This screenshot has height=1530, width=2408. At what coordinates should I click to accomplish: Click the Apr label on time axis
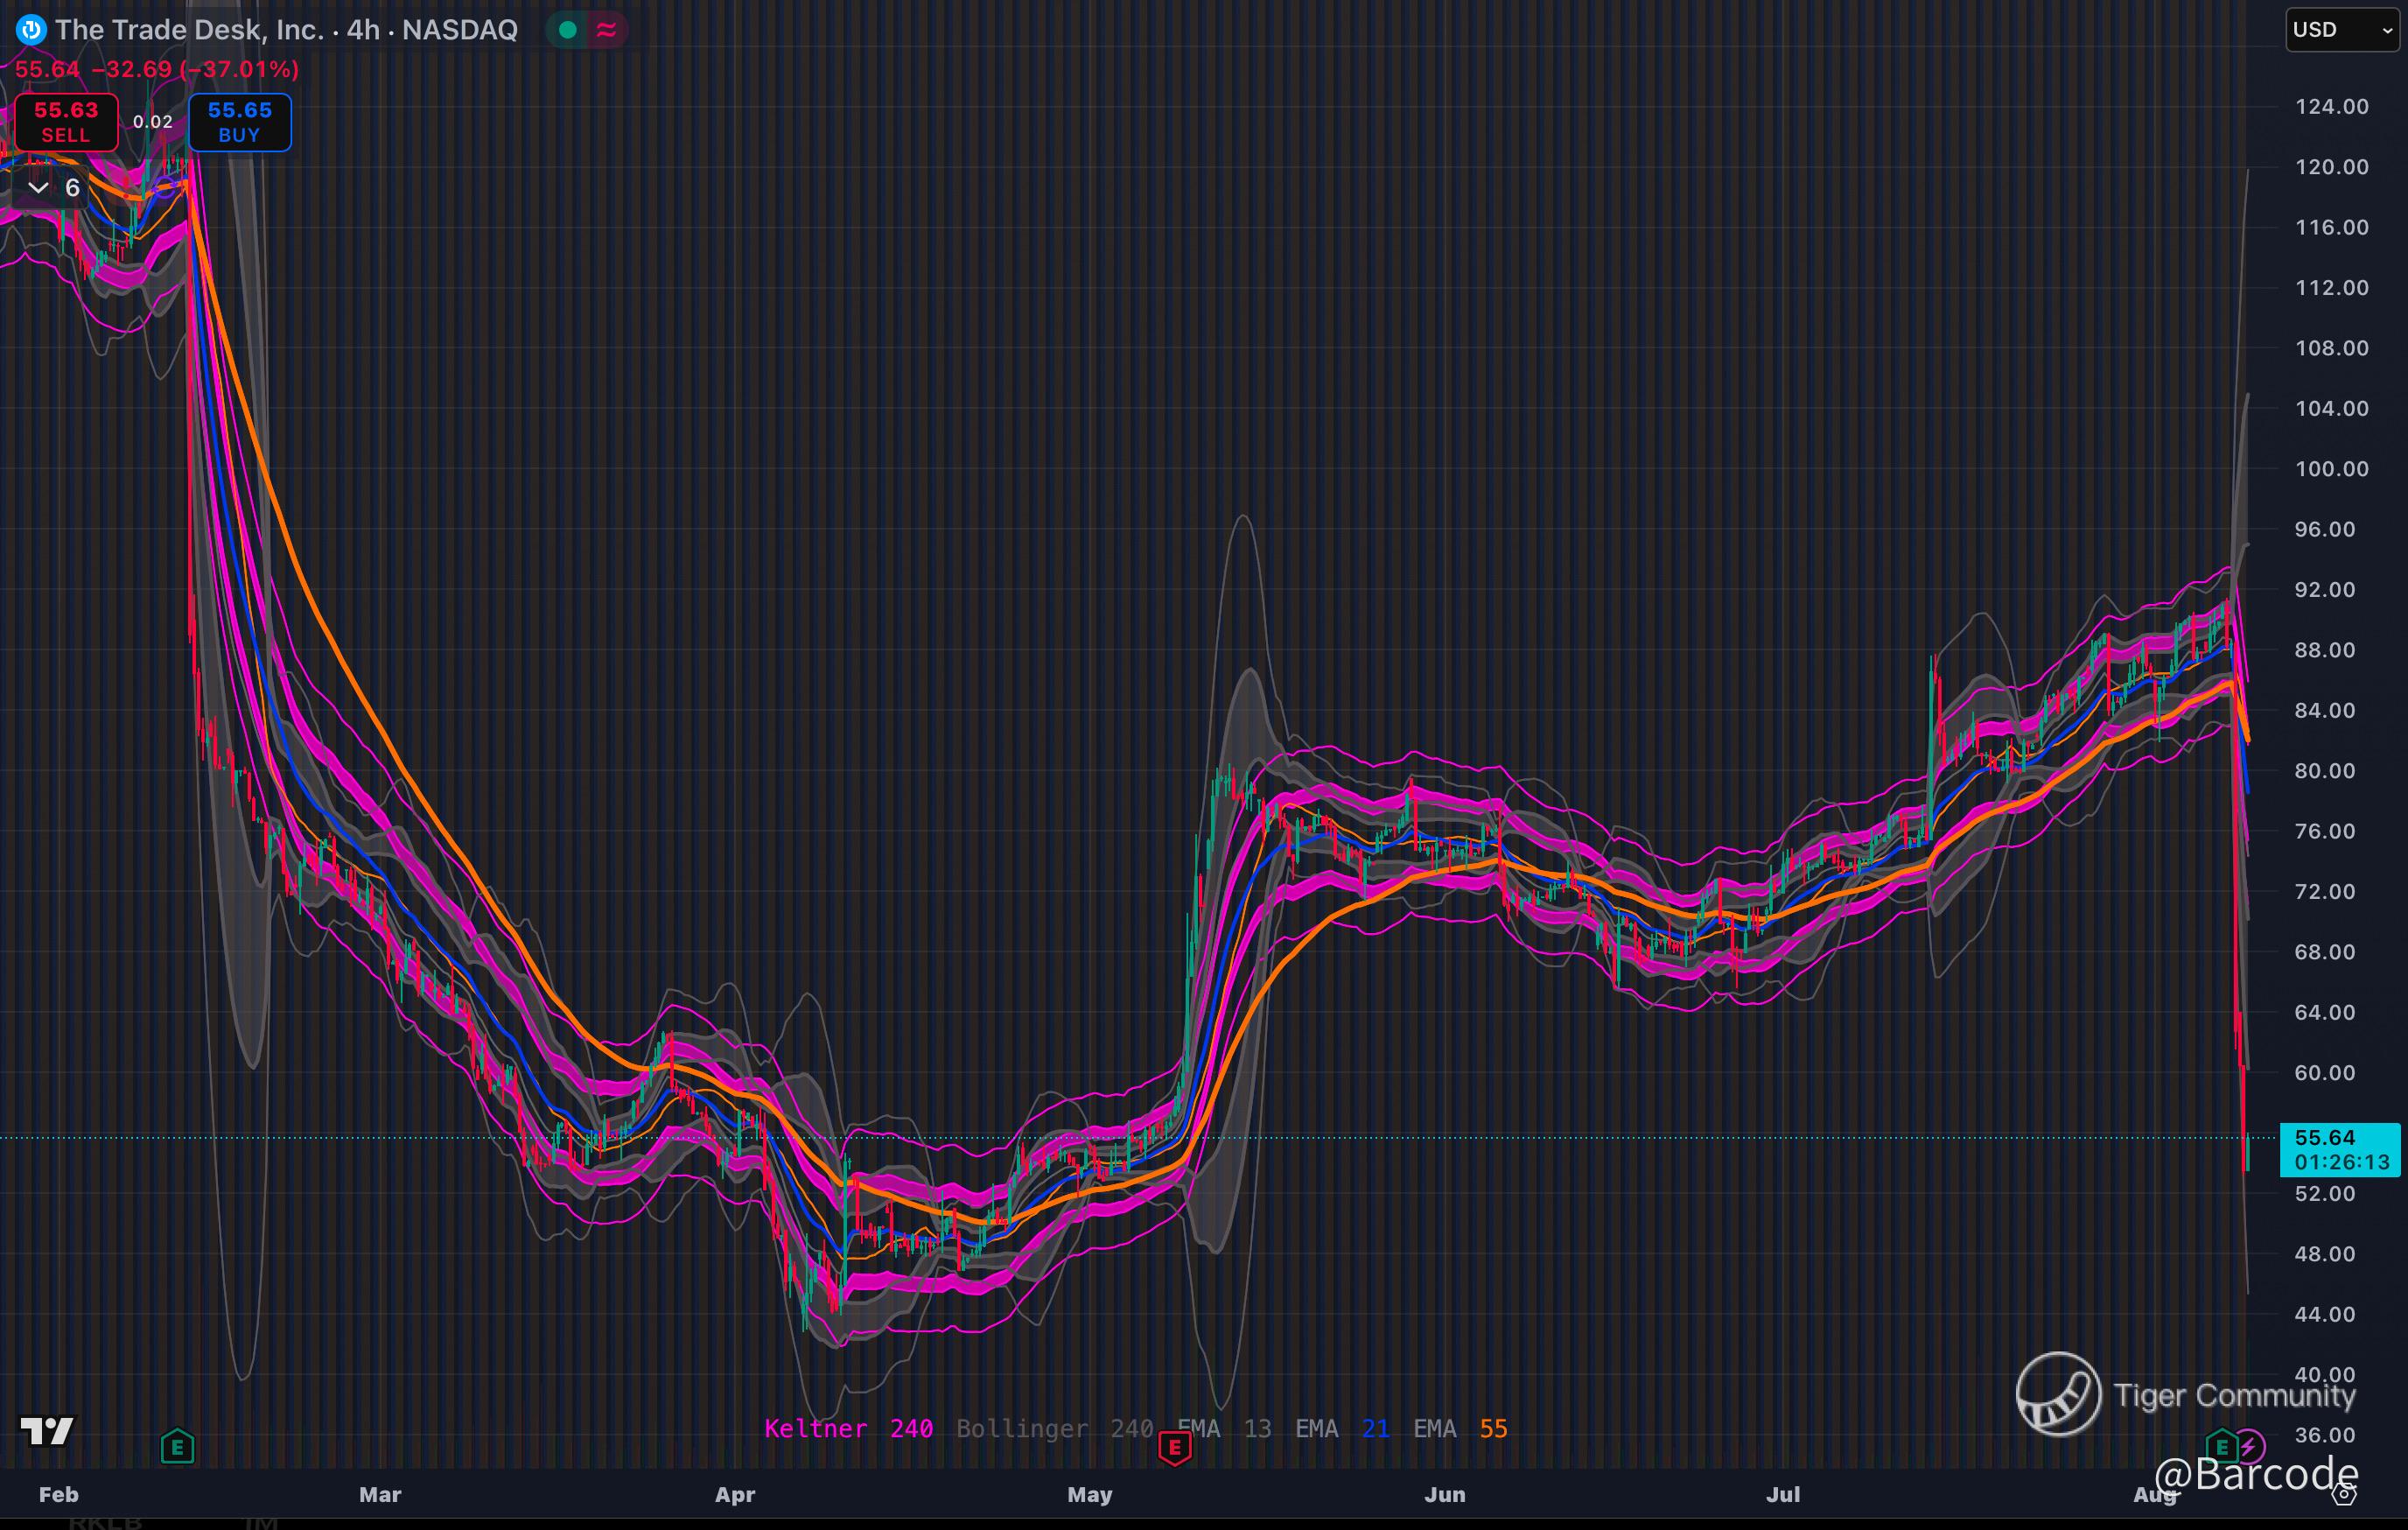coord(735,1495)
